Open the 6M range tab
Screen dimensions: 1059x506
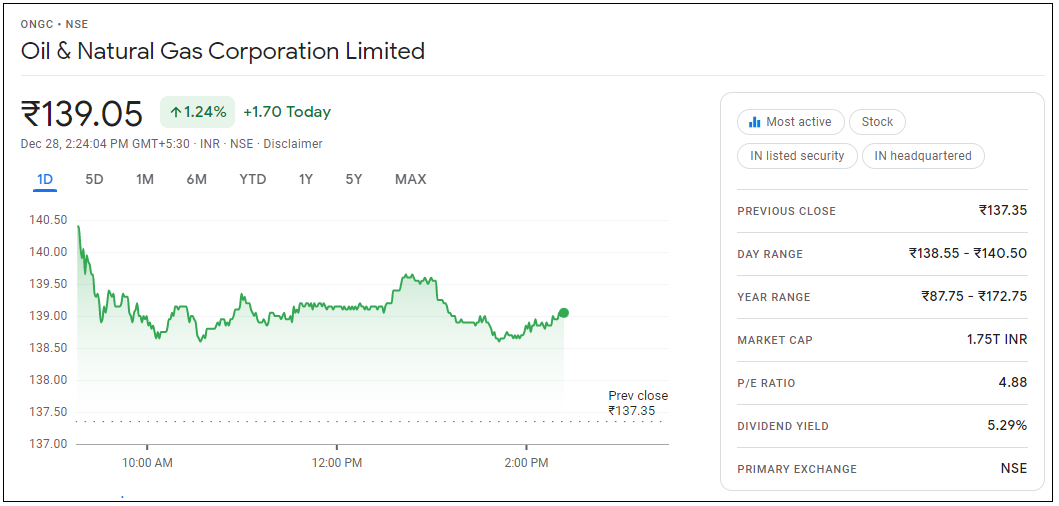pyautogui.click(x=197, y=179)
